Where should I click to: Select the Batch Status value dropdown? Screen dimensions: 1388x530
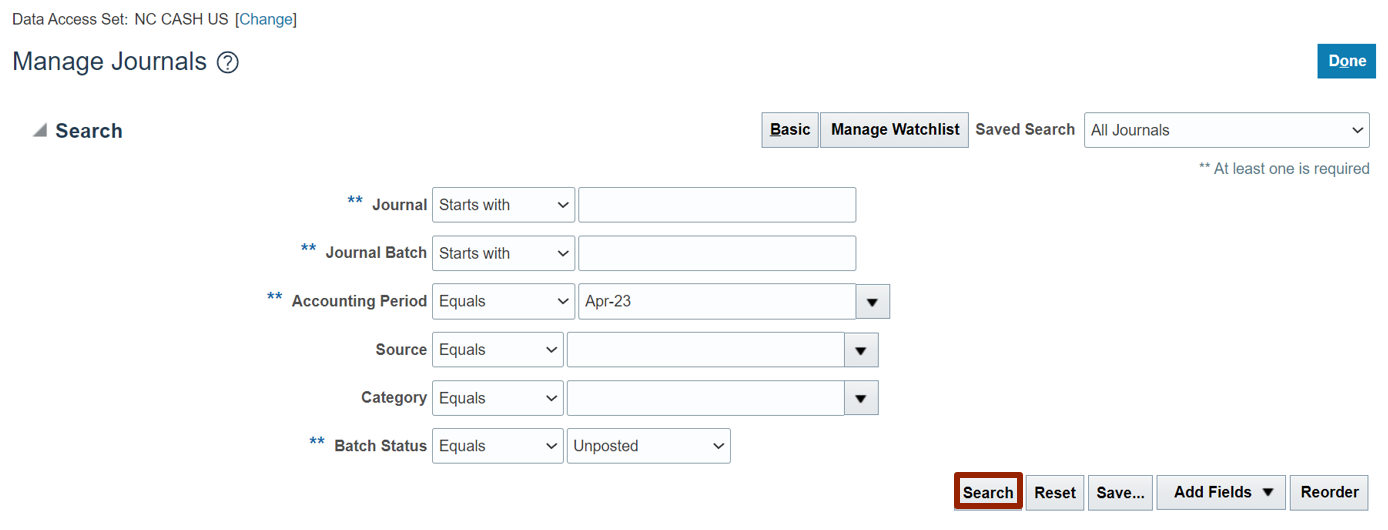pos(649,446)
